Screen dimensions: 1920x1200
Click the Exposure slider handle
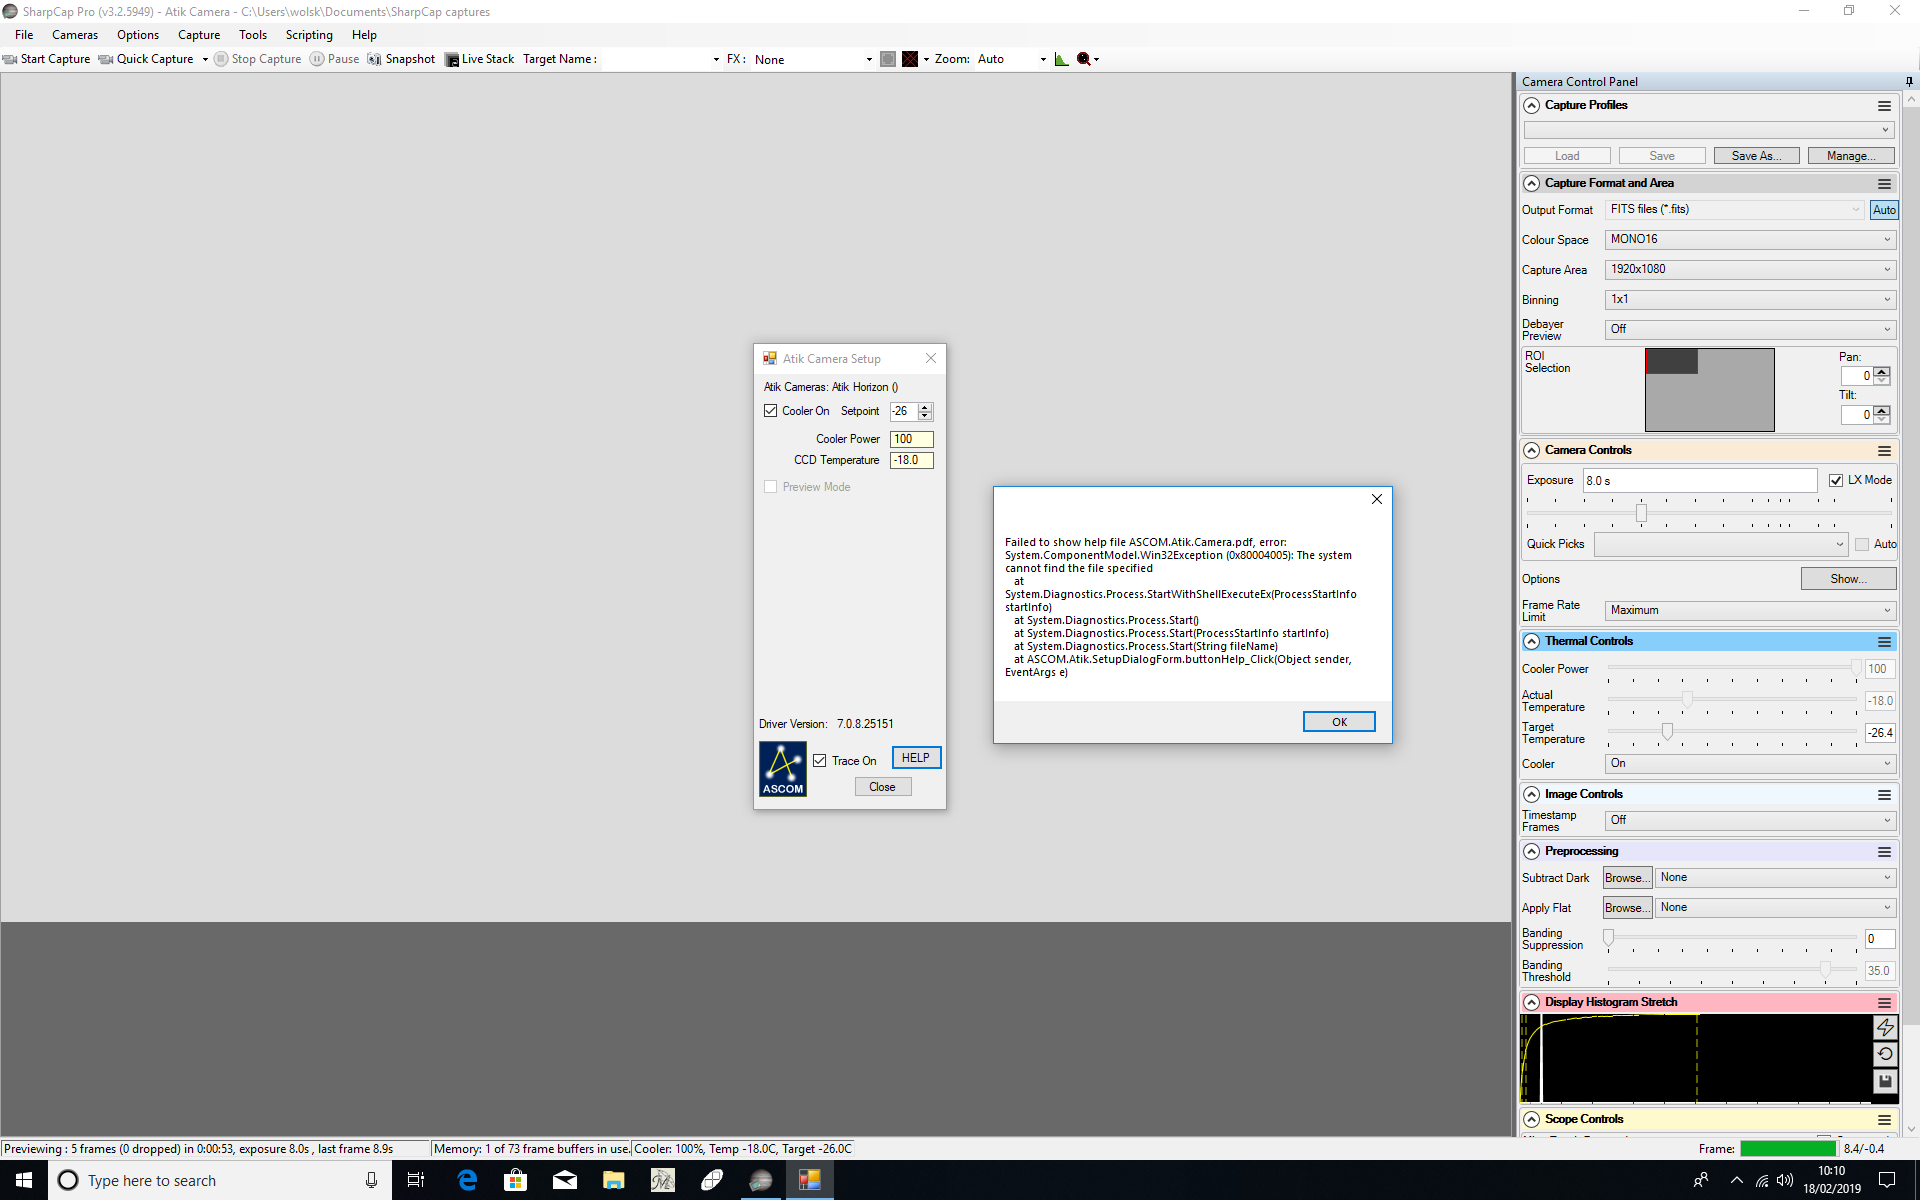[x=1641, y=513]
